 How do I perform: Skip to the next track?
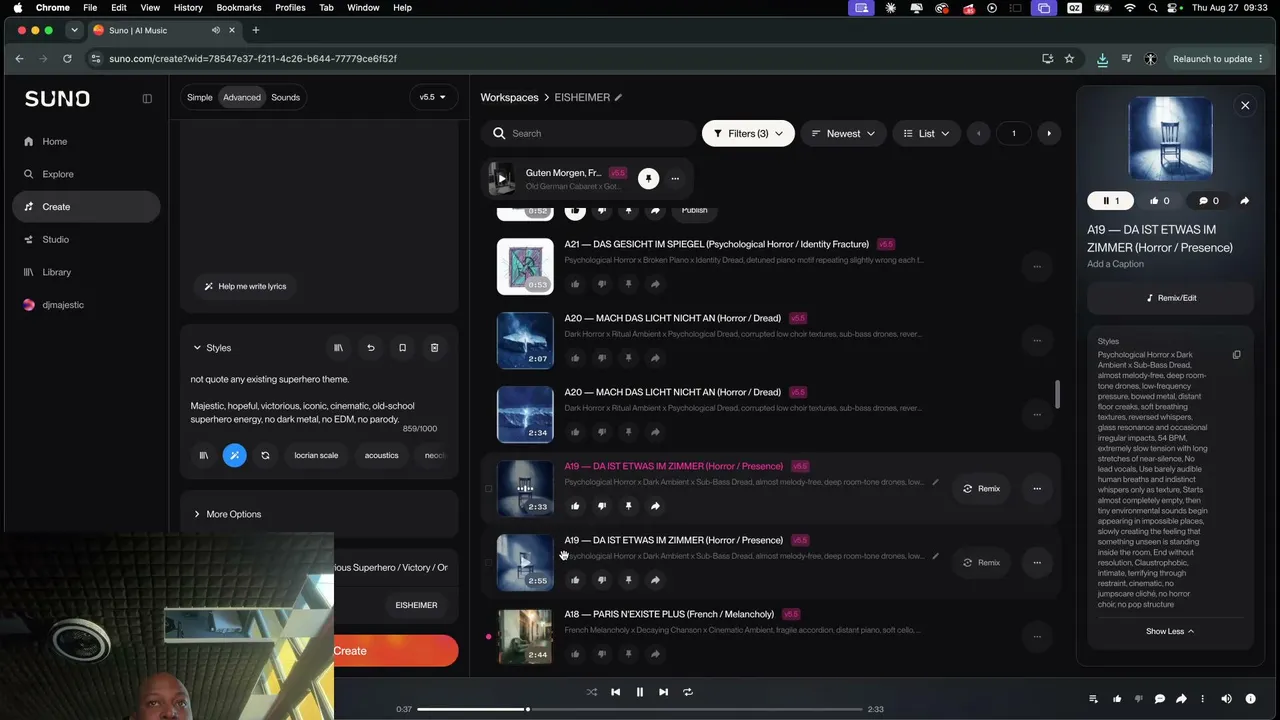[663, 692]
